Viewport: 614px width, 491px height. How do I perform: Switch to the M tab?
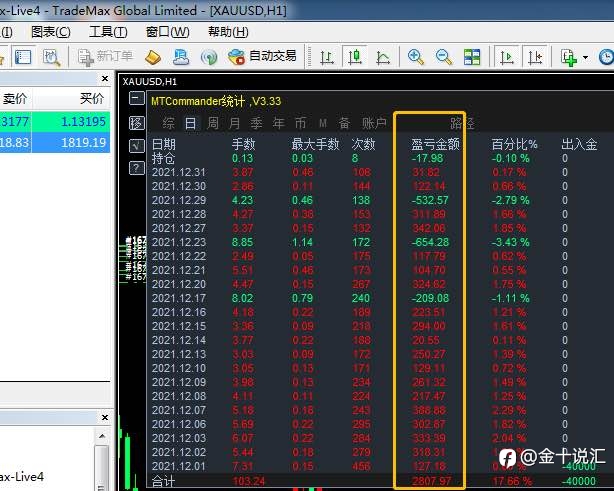pos(323,124)
